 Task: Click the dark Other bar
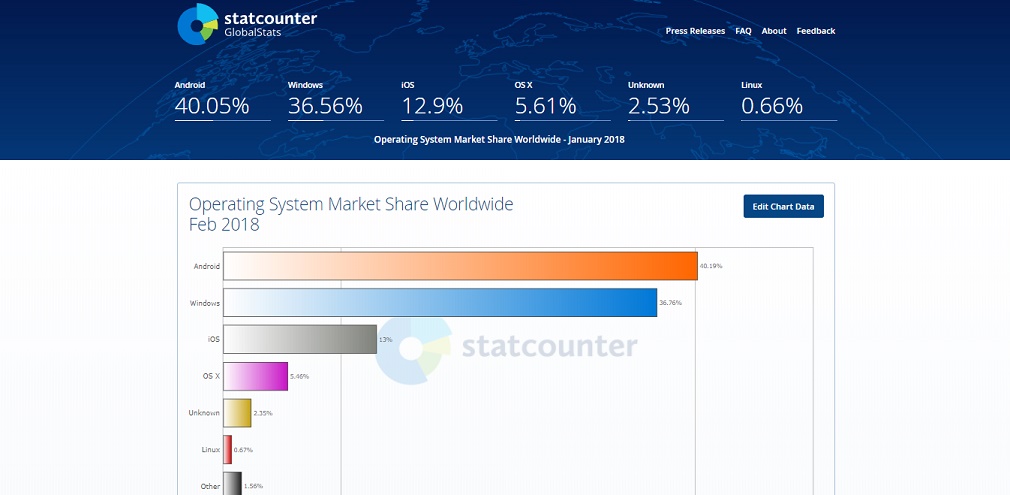pos(233,485)
